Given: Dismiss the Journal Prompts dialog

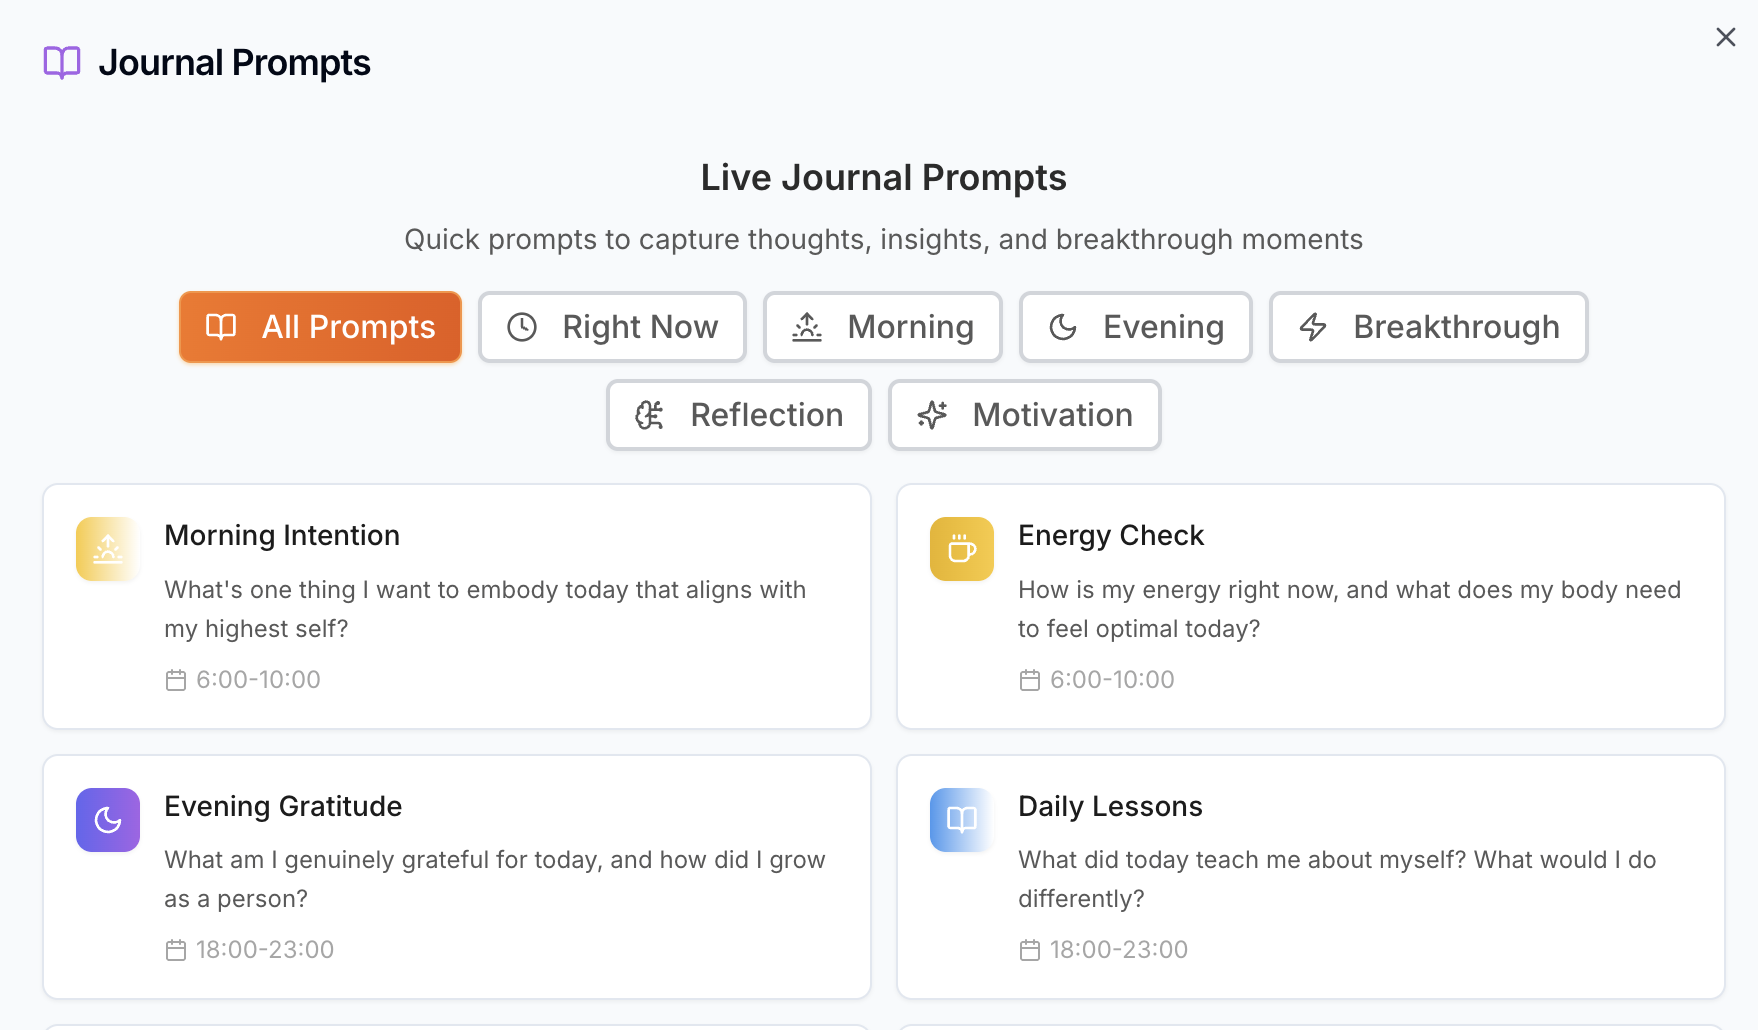Looking at the screenshot, I should click(1725, 36).
